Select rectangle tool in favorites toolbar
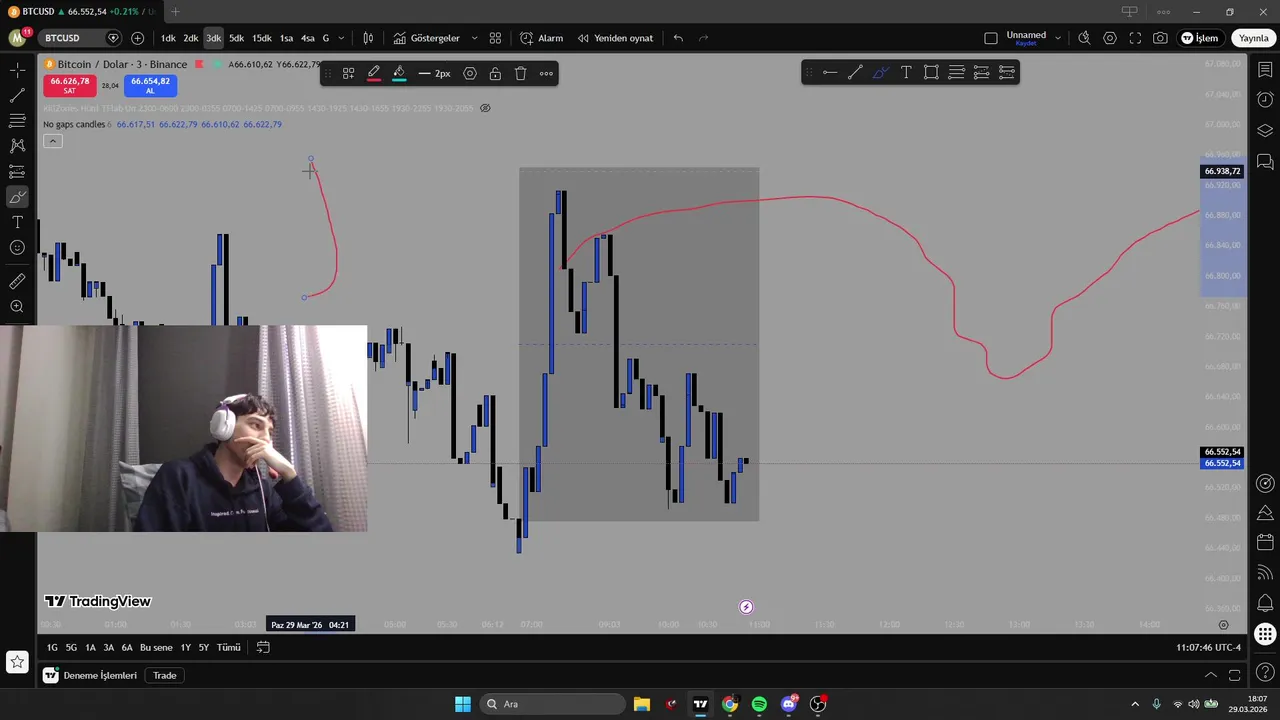Screen dimensions: 1280x720 coord(931,72)
